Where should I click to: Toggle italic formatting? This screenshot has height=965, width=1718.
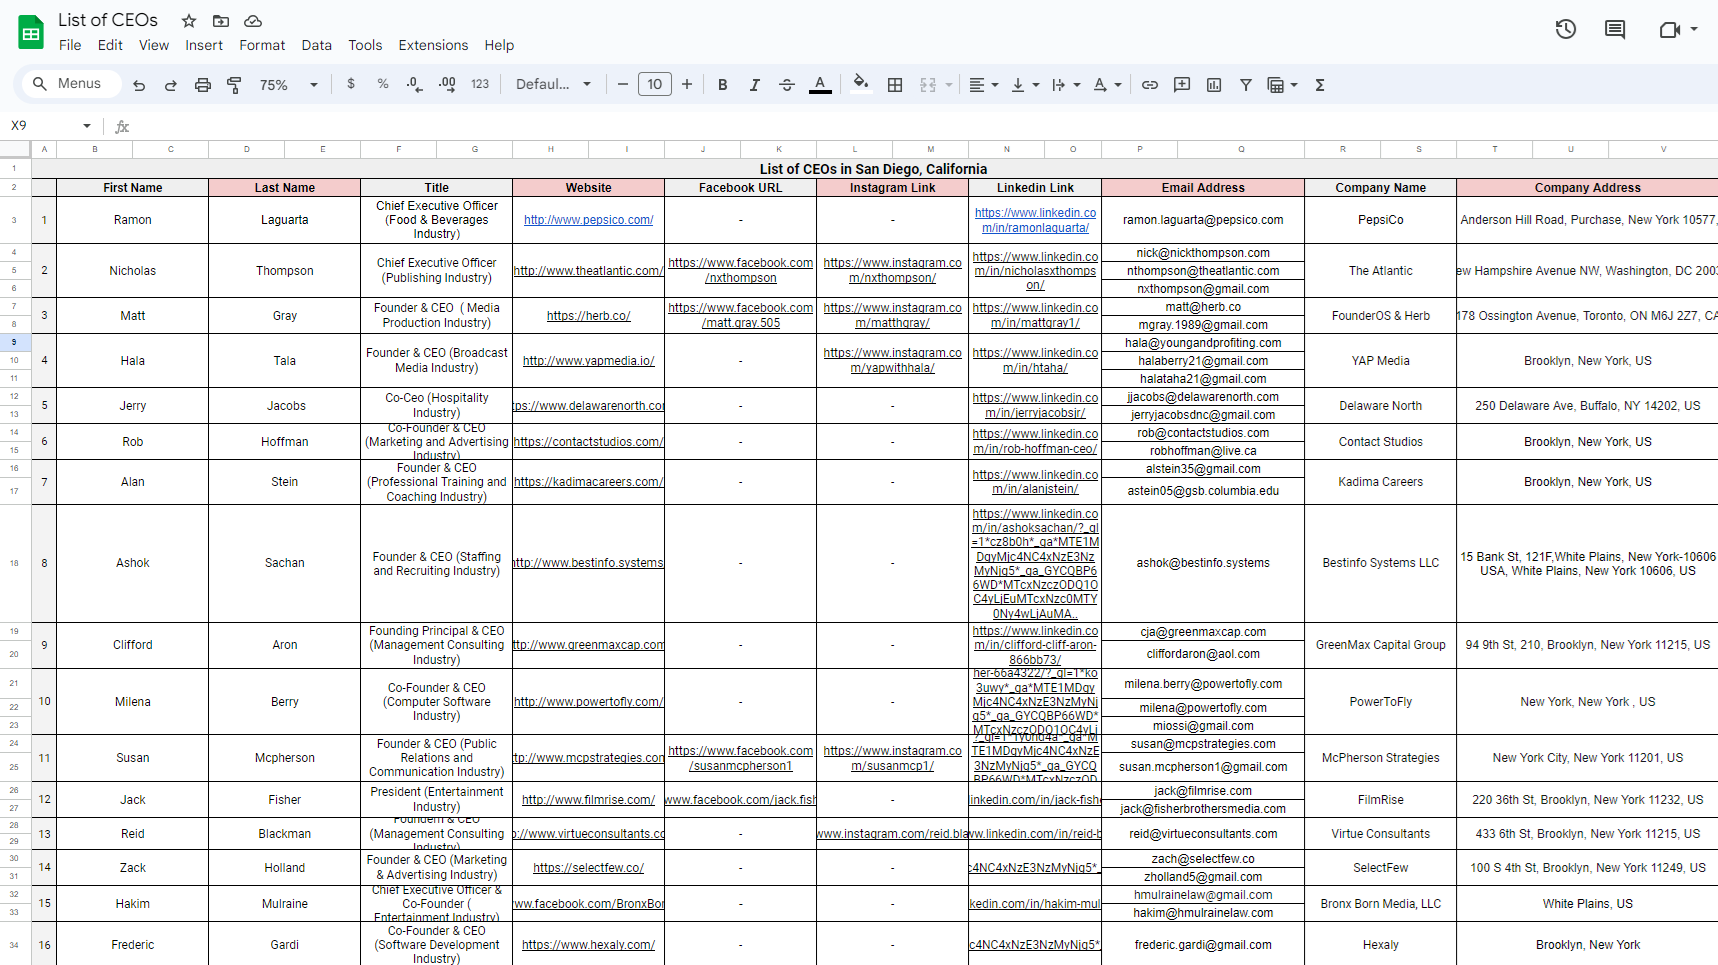click(755, 85)
